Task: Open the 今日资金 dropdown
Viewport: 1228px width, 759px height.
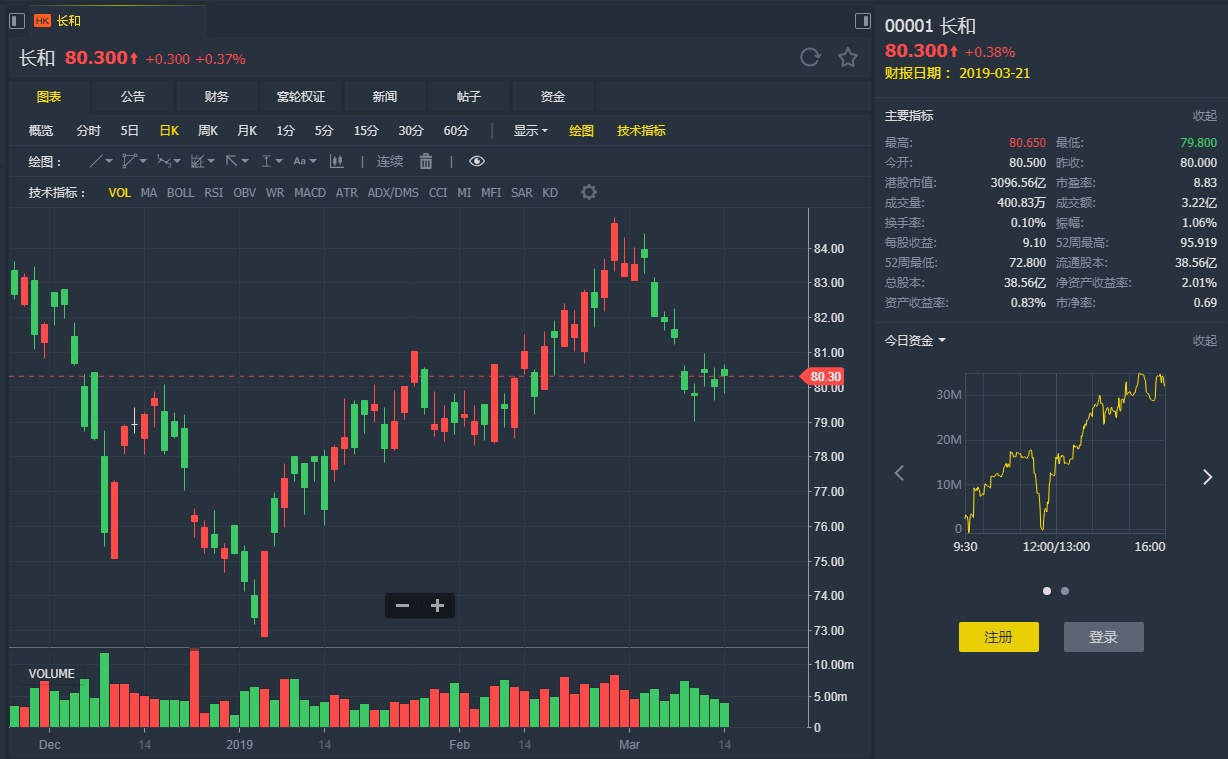Action: click(915, 340)
